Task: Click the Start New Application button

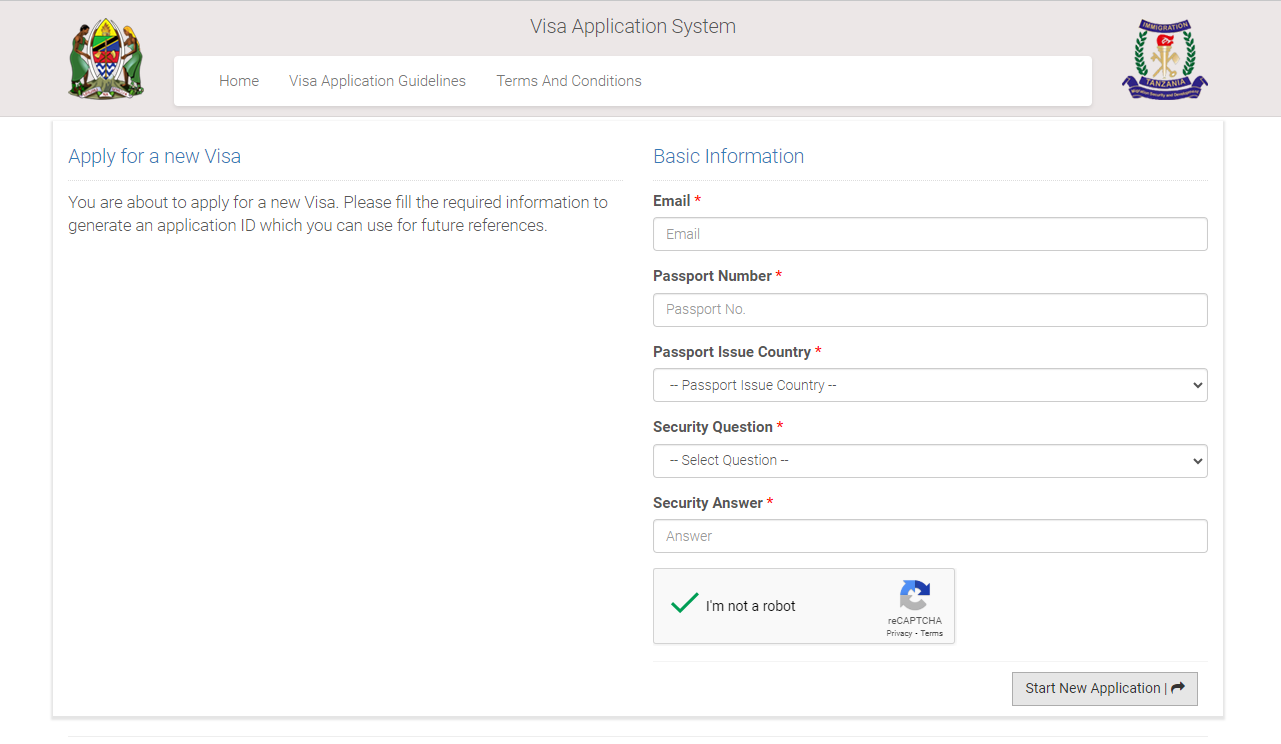Action: point(1105,688)
